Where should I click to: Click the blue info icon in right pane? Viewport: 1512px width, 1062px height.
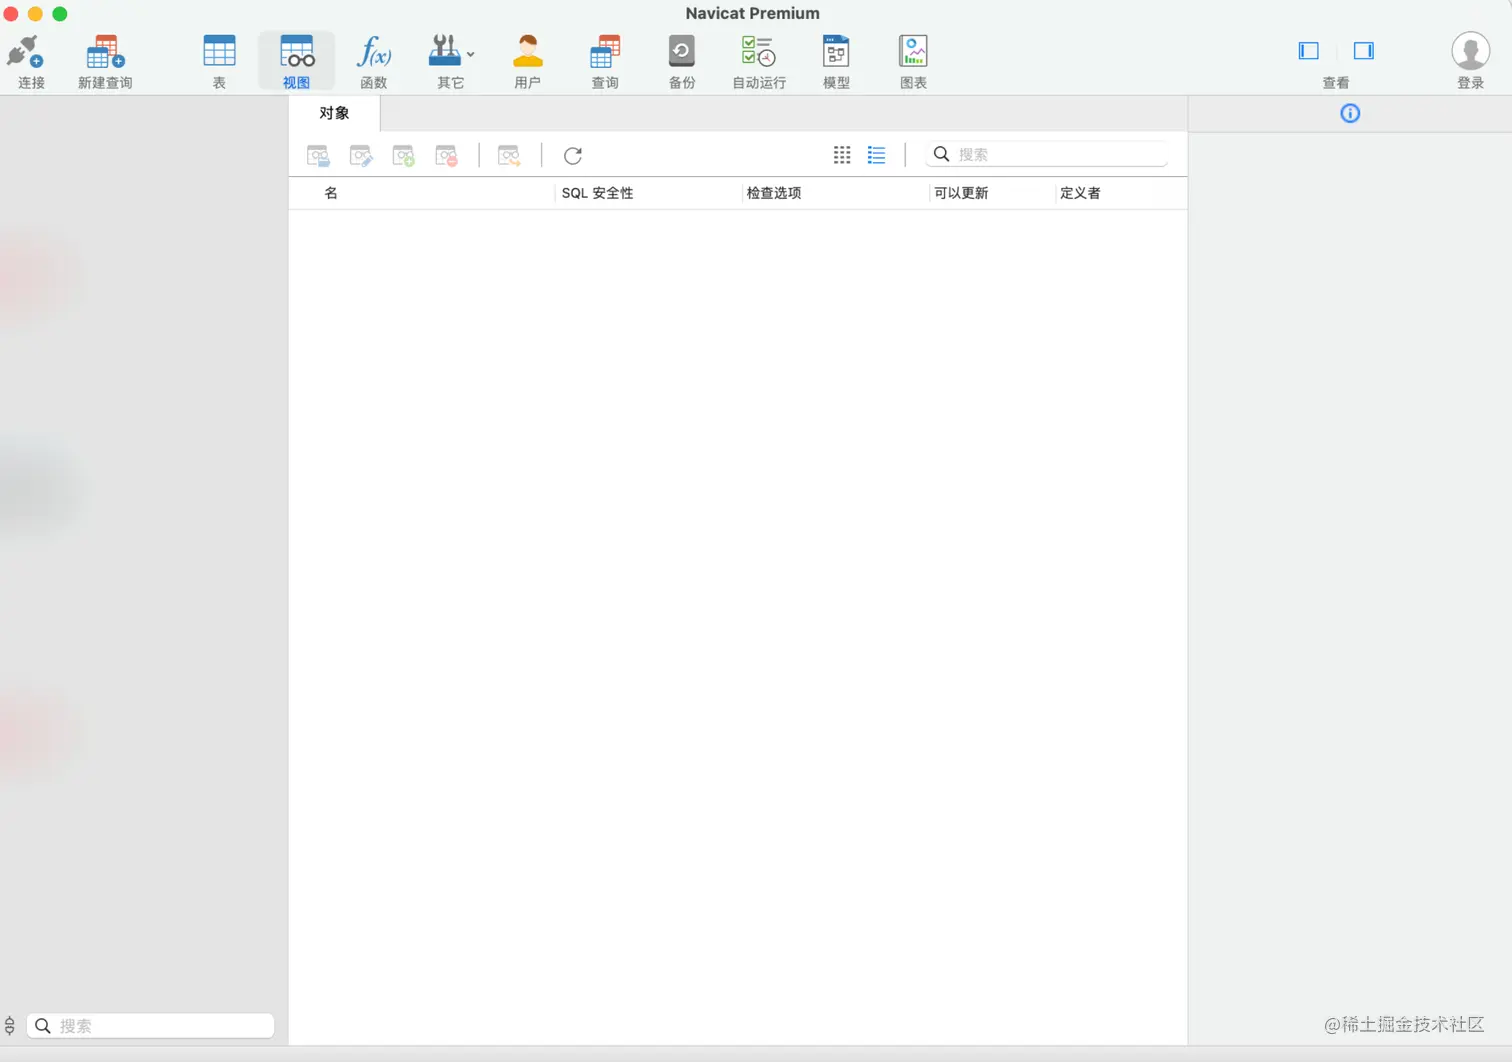point(1350,113)
